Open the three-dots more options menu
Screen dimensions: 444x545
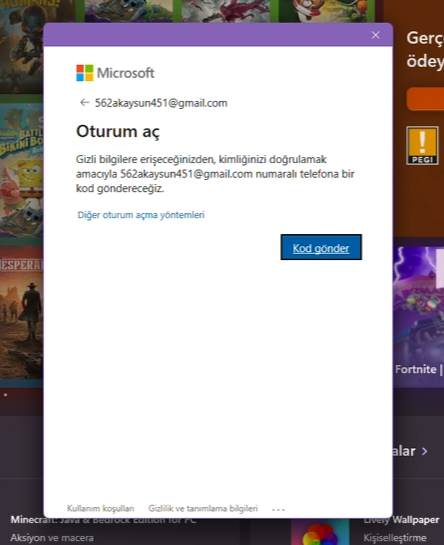[x=278, y=509]
